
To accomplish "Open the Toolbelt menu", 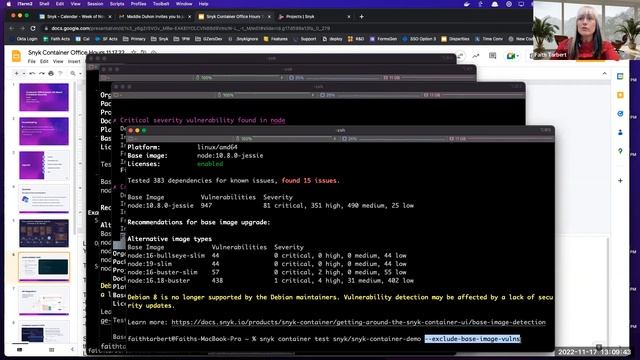I will point(161,4).
